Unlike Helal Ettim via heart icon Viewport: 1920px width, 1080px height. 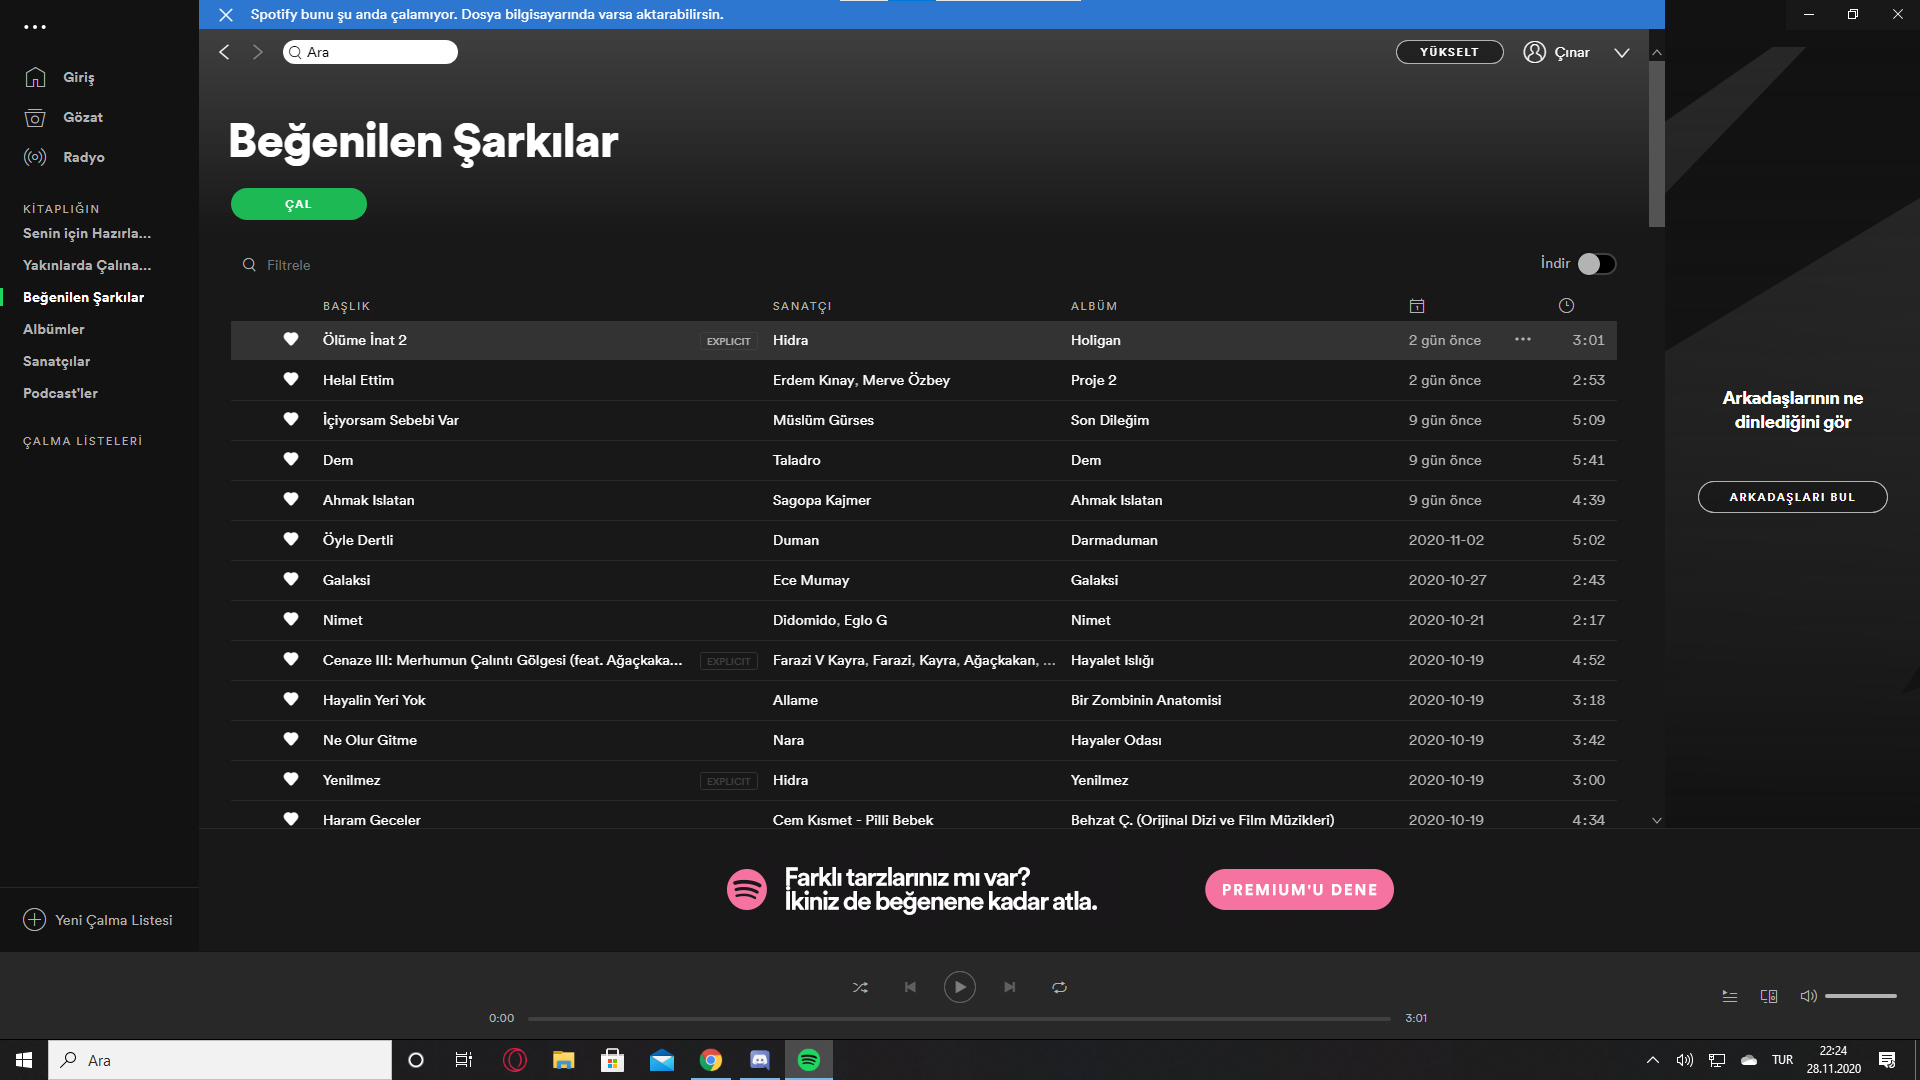click(x=291, y=380)
